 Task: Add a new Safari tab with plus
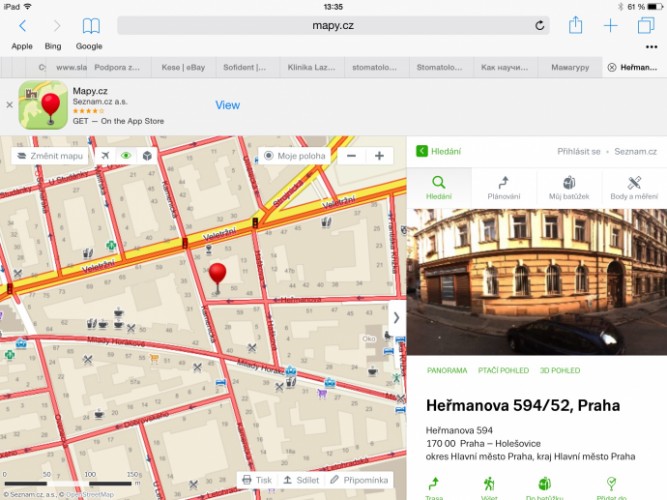[610, 26]
